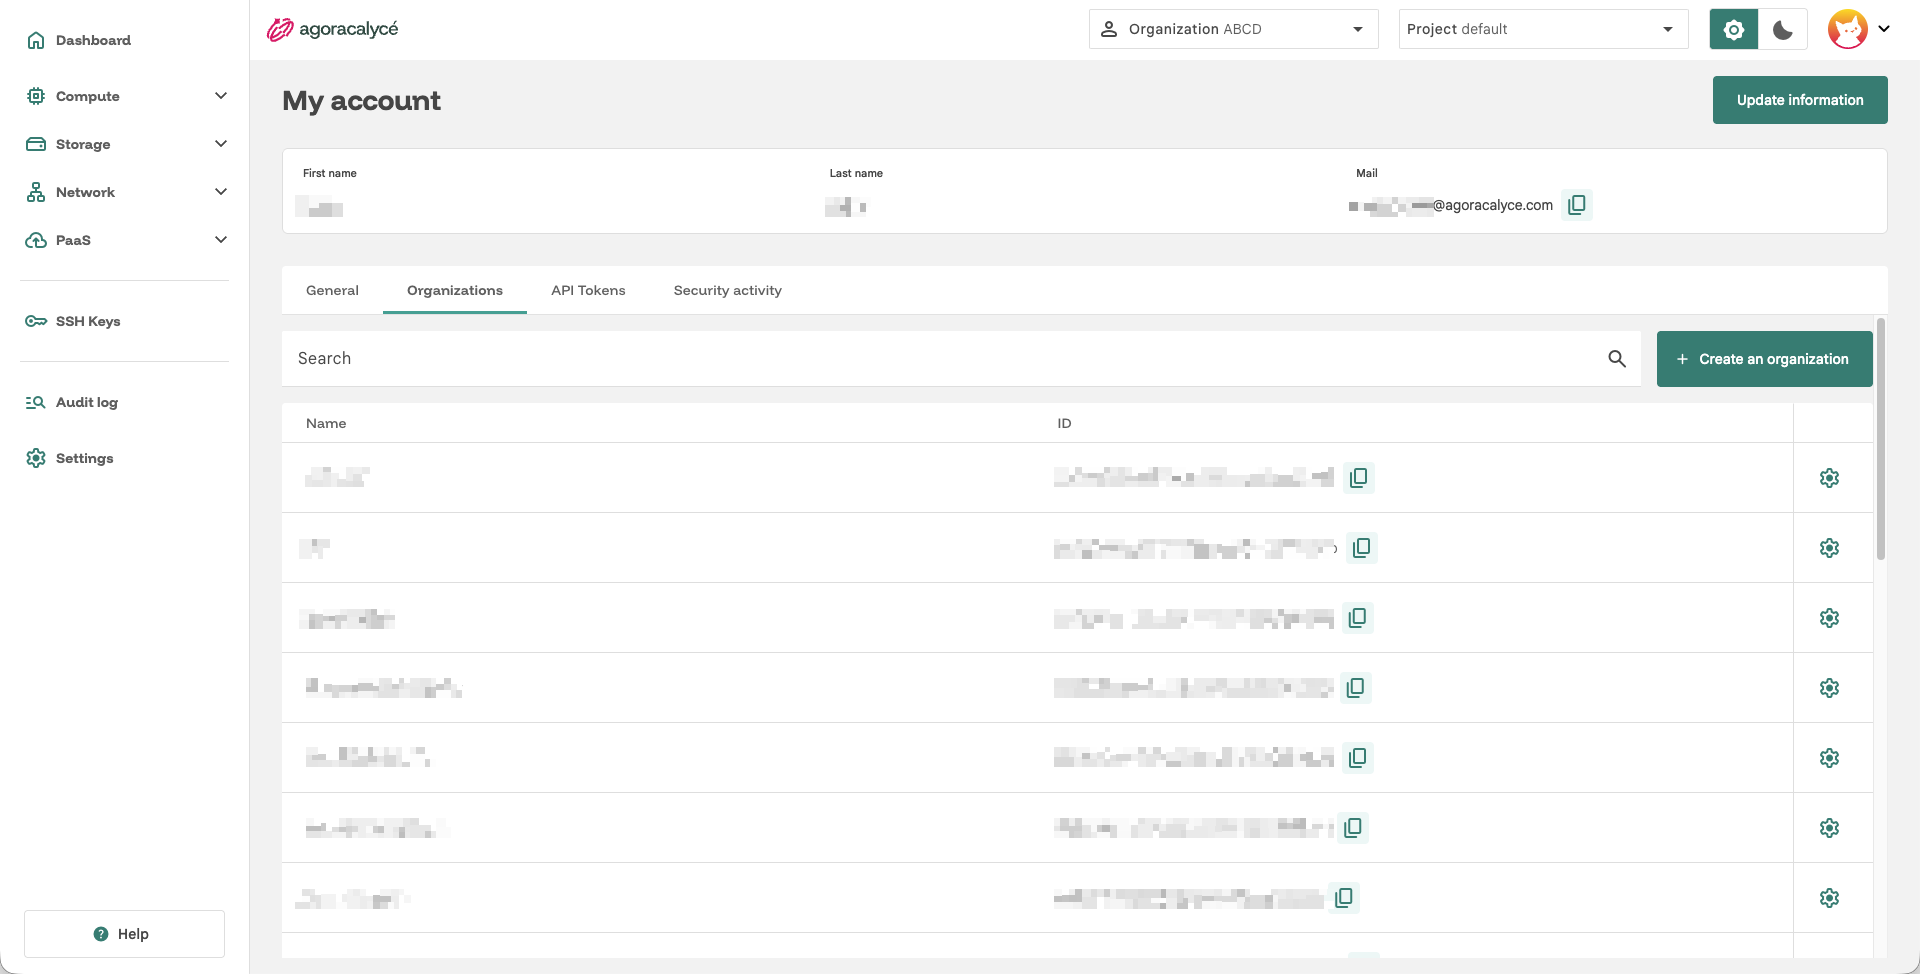1920x974 pixels.
Task: Select the Organizations tab
Action: click(455, 290)
